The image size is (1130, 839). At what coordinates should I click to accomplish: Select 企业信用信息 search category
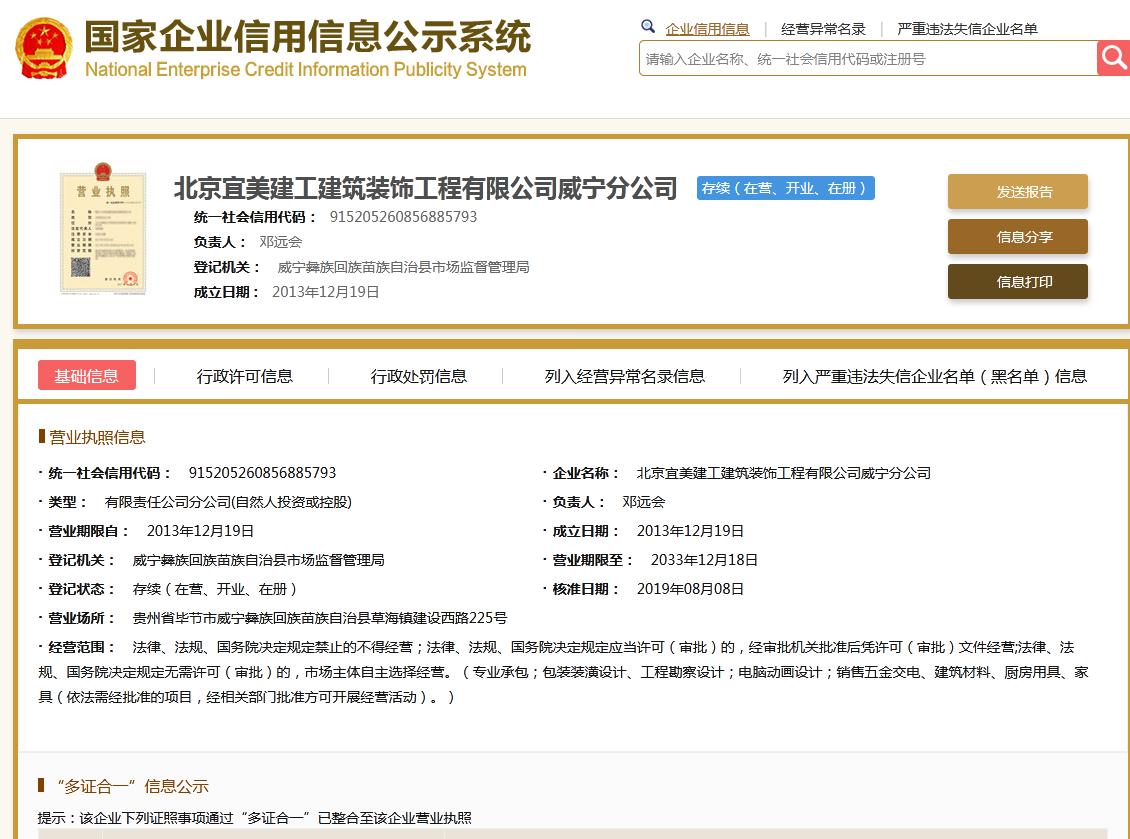[707, 29]
